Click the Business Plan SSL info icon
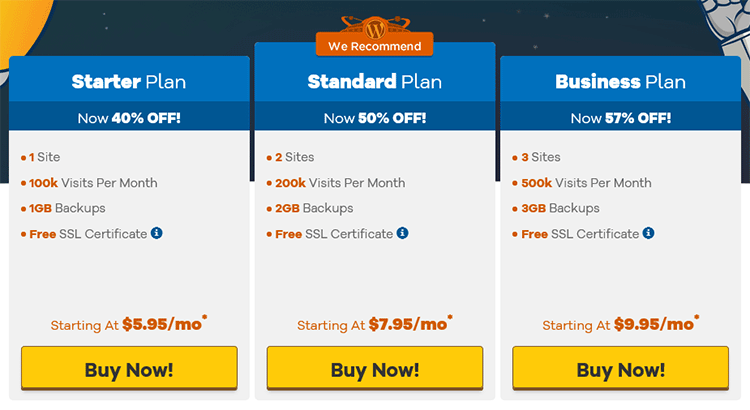The height and width of the screenshot is (410, 750). tap(649, 233)
